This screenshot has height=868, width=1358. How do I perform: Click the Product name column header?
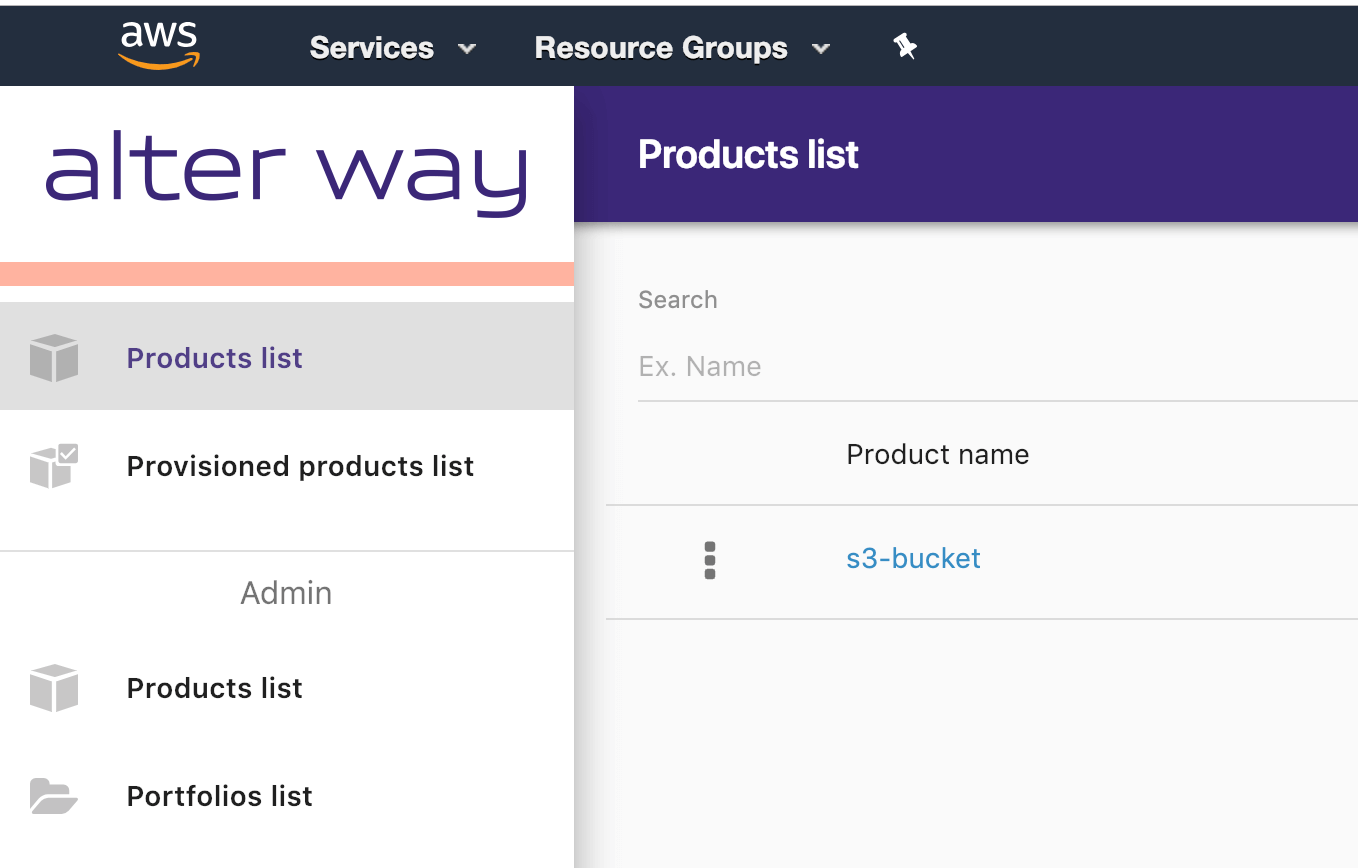[x=937, y=454]
